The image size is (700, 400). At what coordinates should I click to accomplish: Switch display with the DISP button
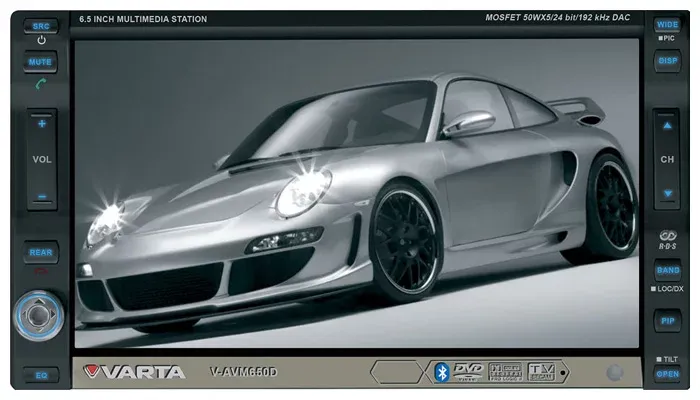668,61
